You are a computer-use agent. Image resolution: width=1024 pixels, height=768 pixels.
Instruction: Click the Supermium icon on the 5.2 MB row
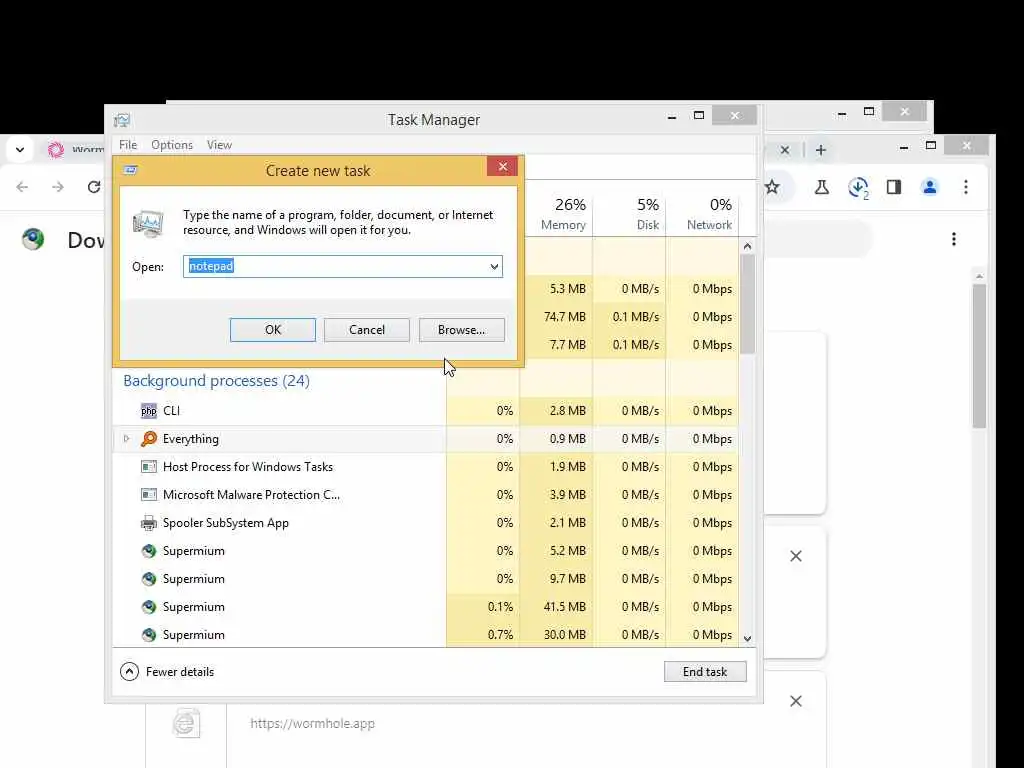pyautogui.click(x=149, y=551)
